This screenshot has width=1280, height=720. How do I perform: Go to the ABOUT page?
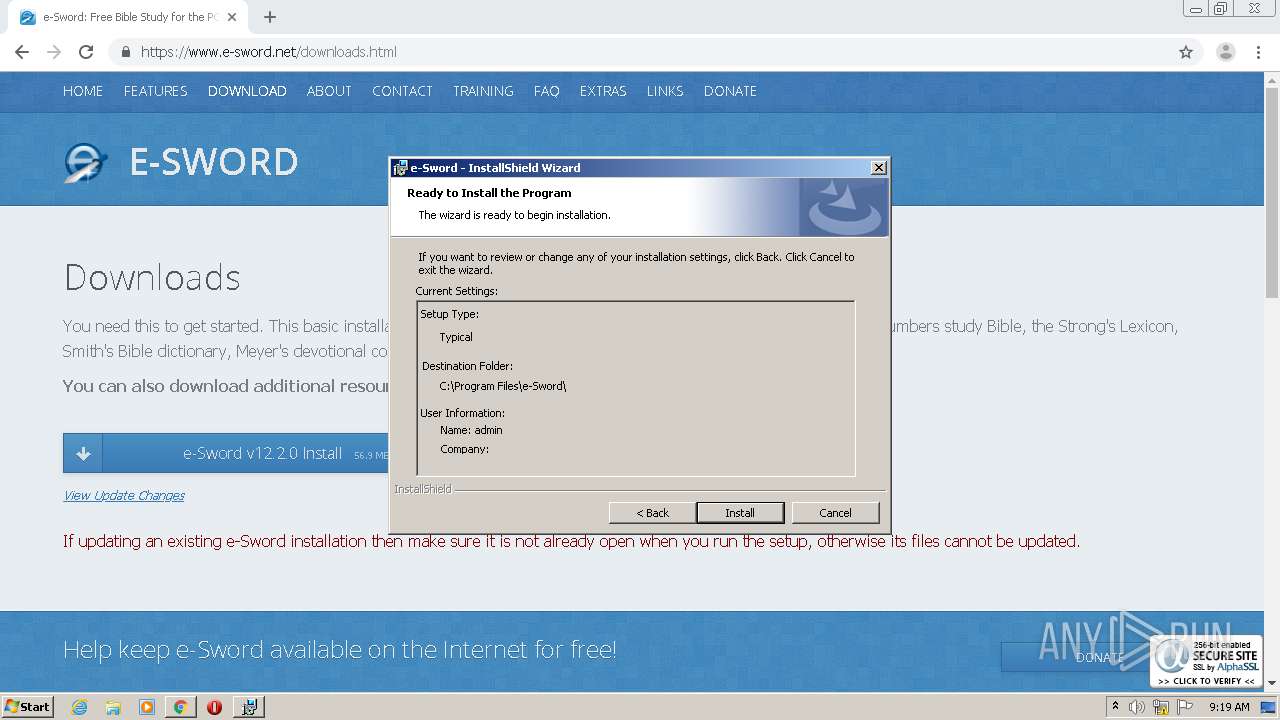pyautogui.click(x=329, y=91)
